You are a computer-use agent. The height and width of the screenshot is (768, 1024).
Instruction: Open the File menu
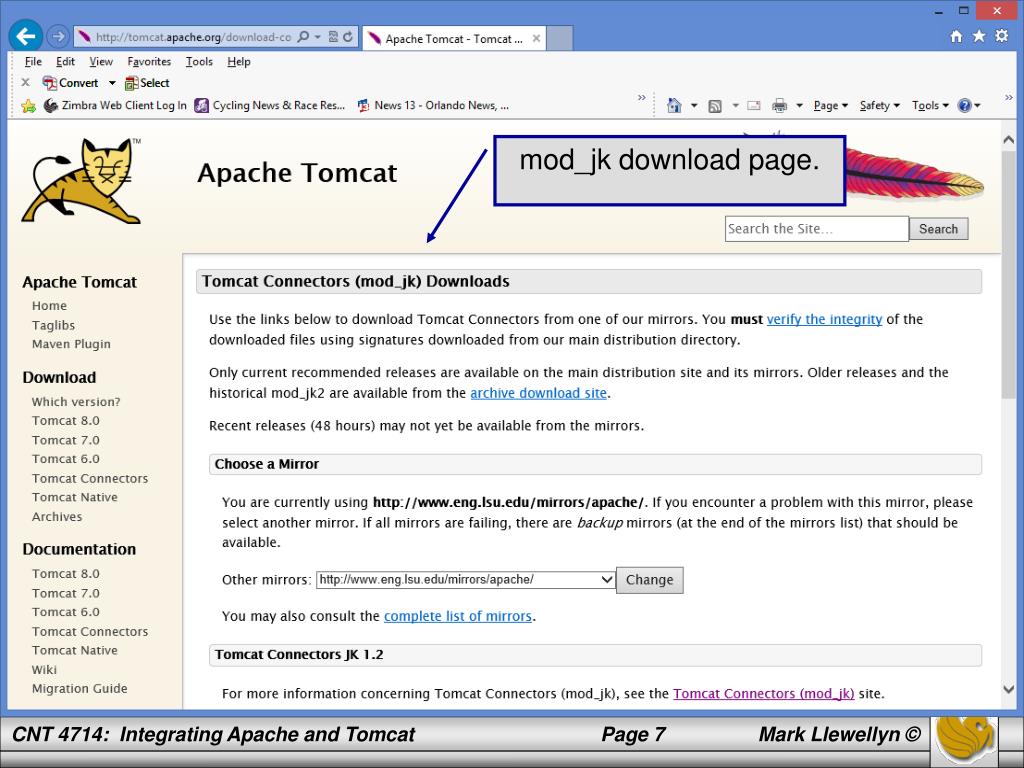pyautogui.click(x=33, y=61)
